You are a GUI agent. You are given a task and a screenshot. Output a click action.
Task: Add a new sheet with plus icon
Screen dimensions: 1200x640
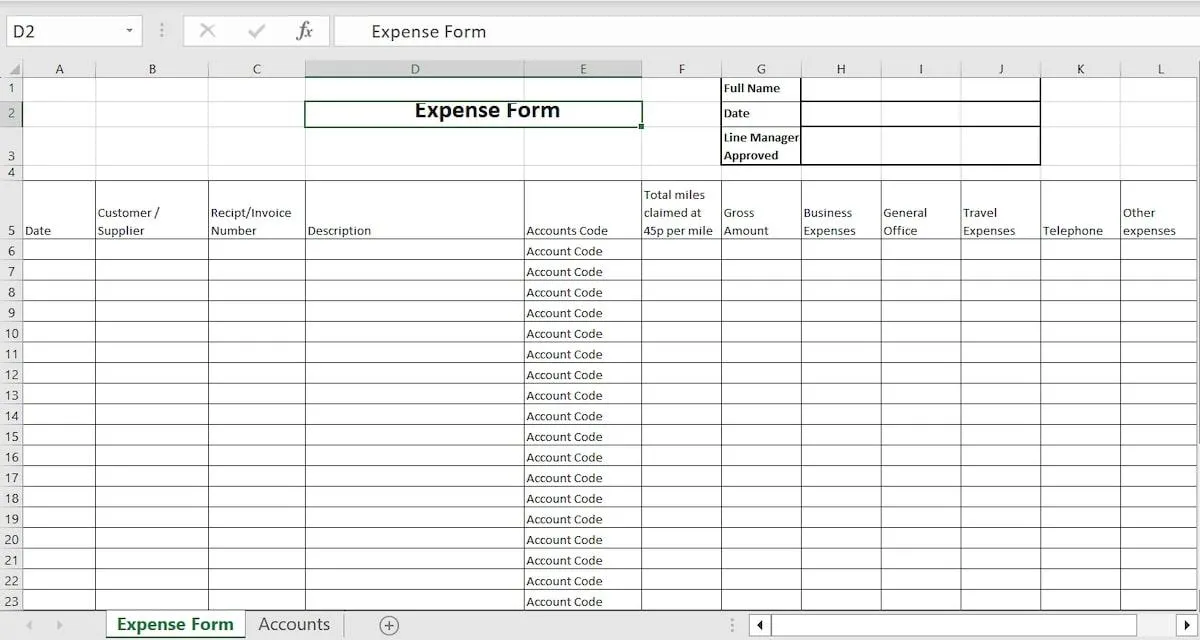[389, 625]
